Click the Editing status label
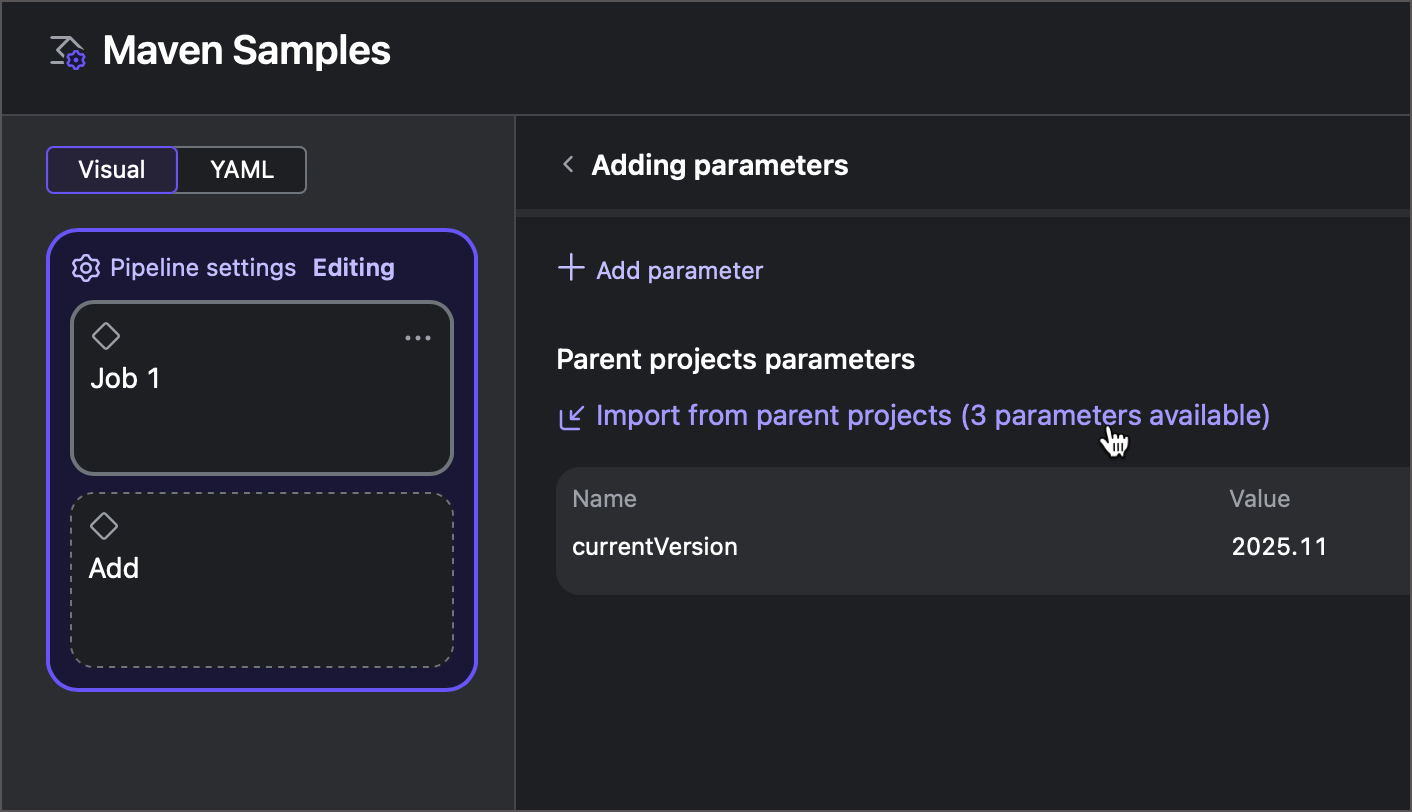 tap(353, 267)
